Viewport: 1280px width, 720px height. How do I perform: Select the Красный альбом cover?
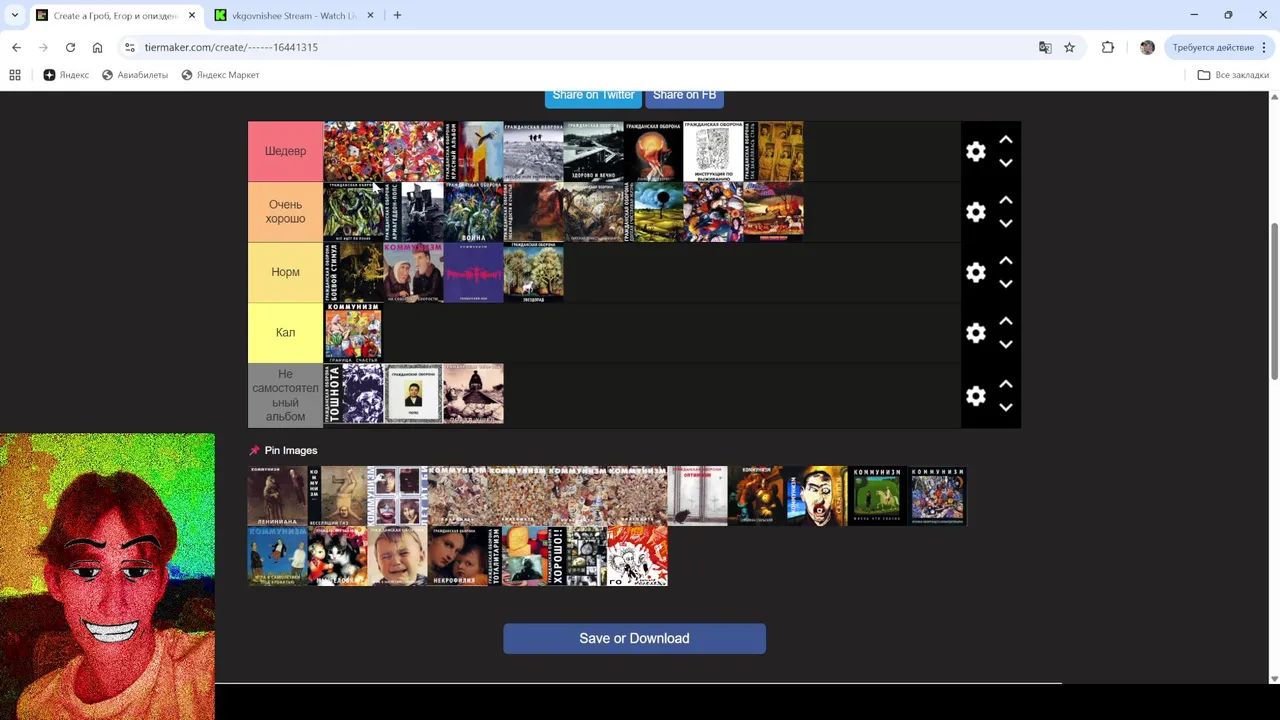(x=473, y=151)
